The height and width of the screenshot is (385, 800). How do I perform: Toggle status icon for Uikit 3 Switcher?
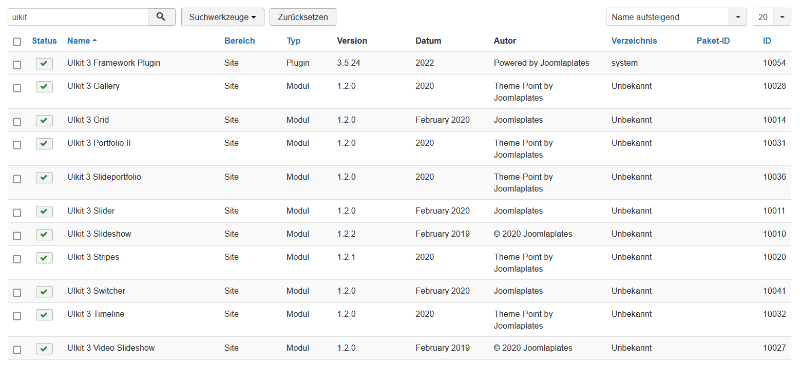pyautogui.click(x=44, y=292)
